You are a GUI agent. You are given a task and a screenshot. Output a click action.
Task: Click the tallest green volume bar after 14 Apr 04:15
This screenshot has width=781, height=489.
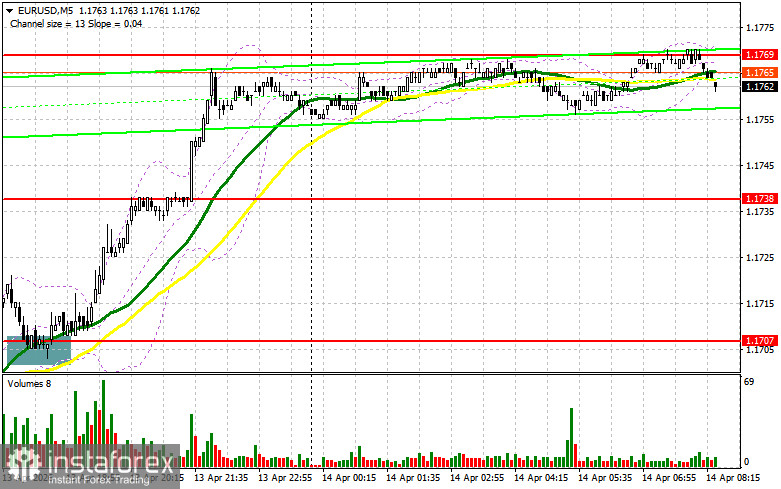(571, 437)
